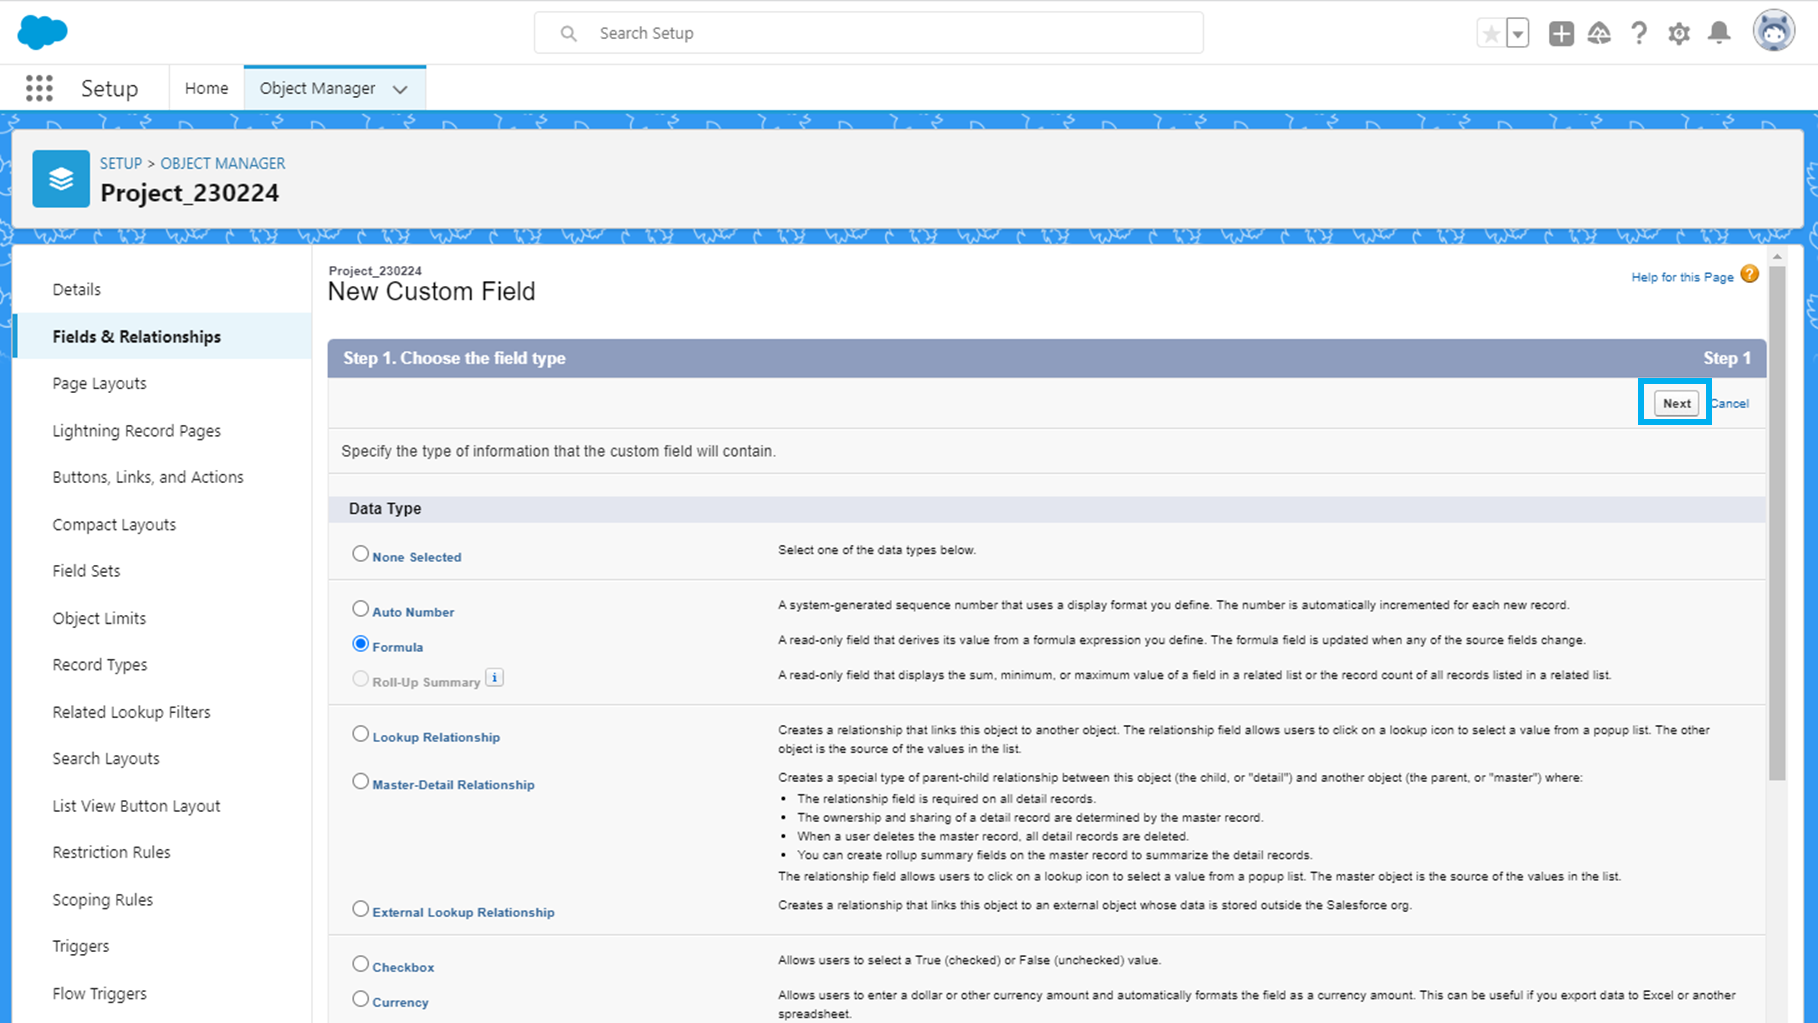Follow the SETUP breadcrumb link
Image resolution: width=1818 pixels, height=1023 pixels.
[120, 163]
